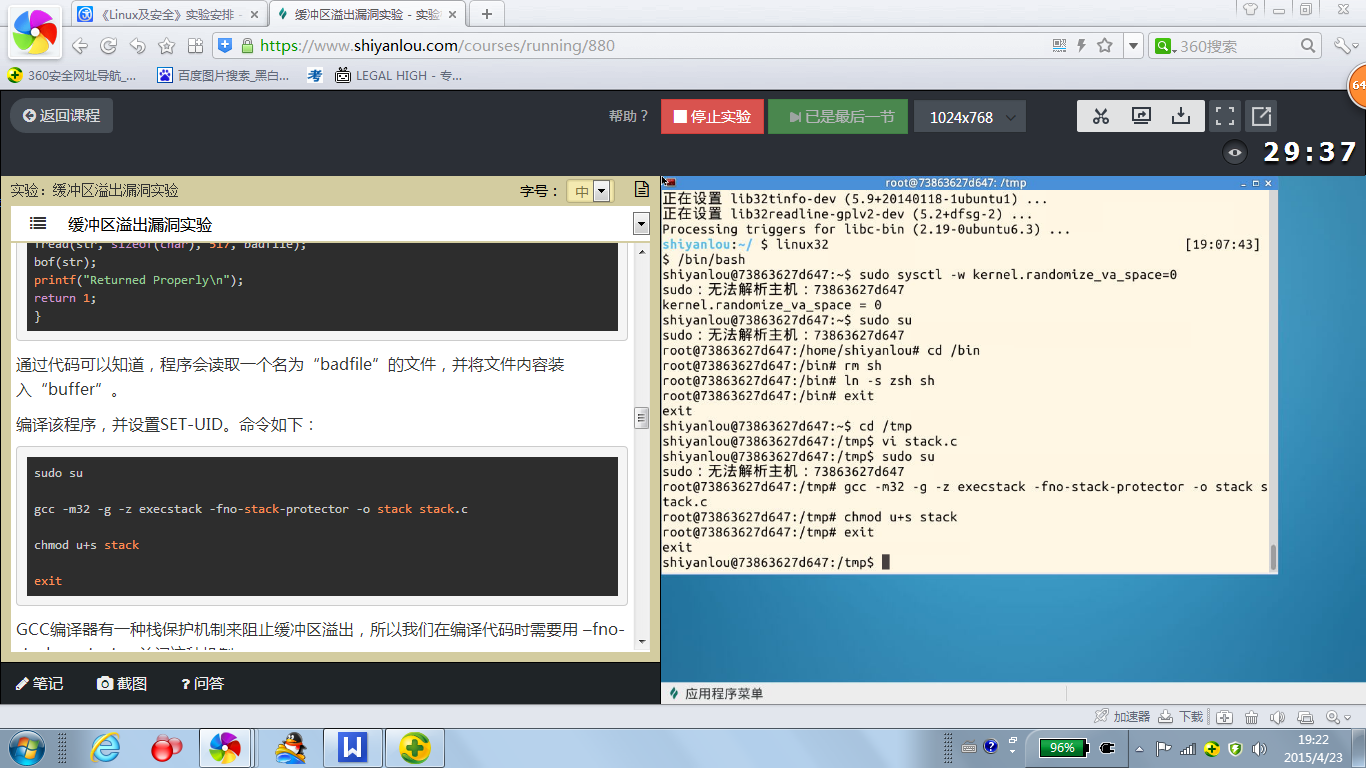Click the scissors clipboard icon
1366x768 pixels.
(x=1101, y=117)
